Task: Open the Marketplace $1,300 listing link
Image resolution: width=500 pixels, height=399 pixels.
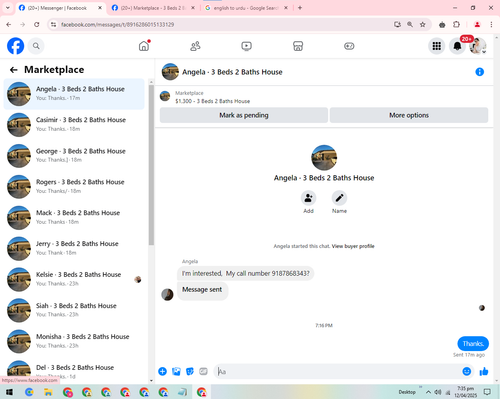Action: pos(212,101)
